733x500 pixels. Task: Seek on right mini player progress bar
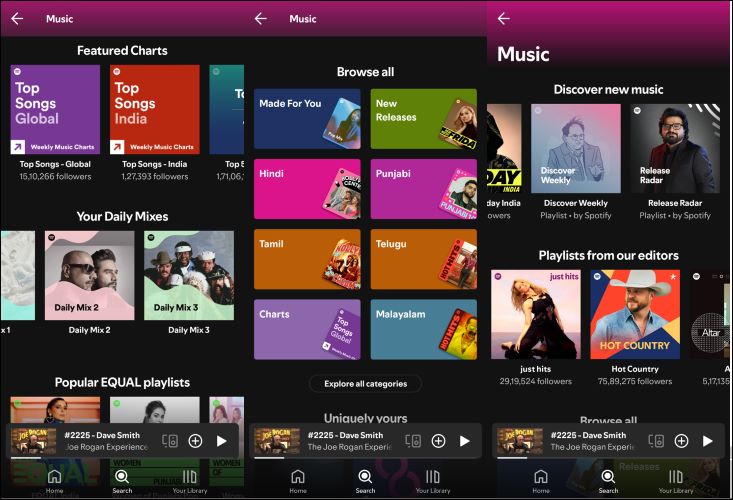(x=610, y=458)
